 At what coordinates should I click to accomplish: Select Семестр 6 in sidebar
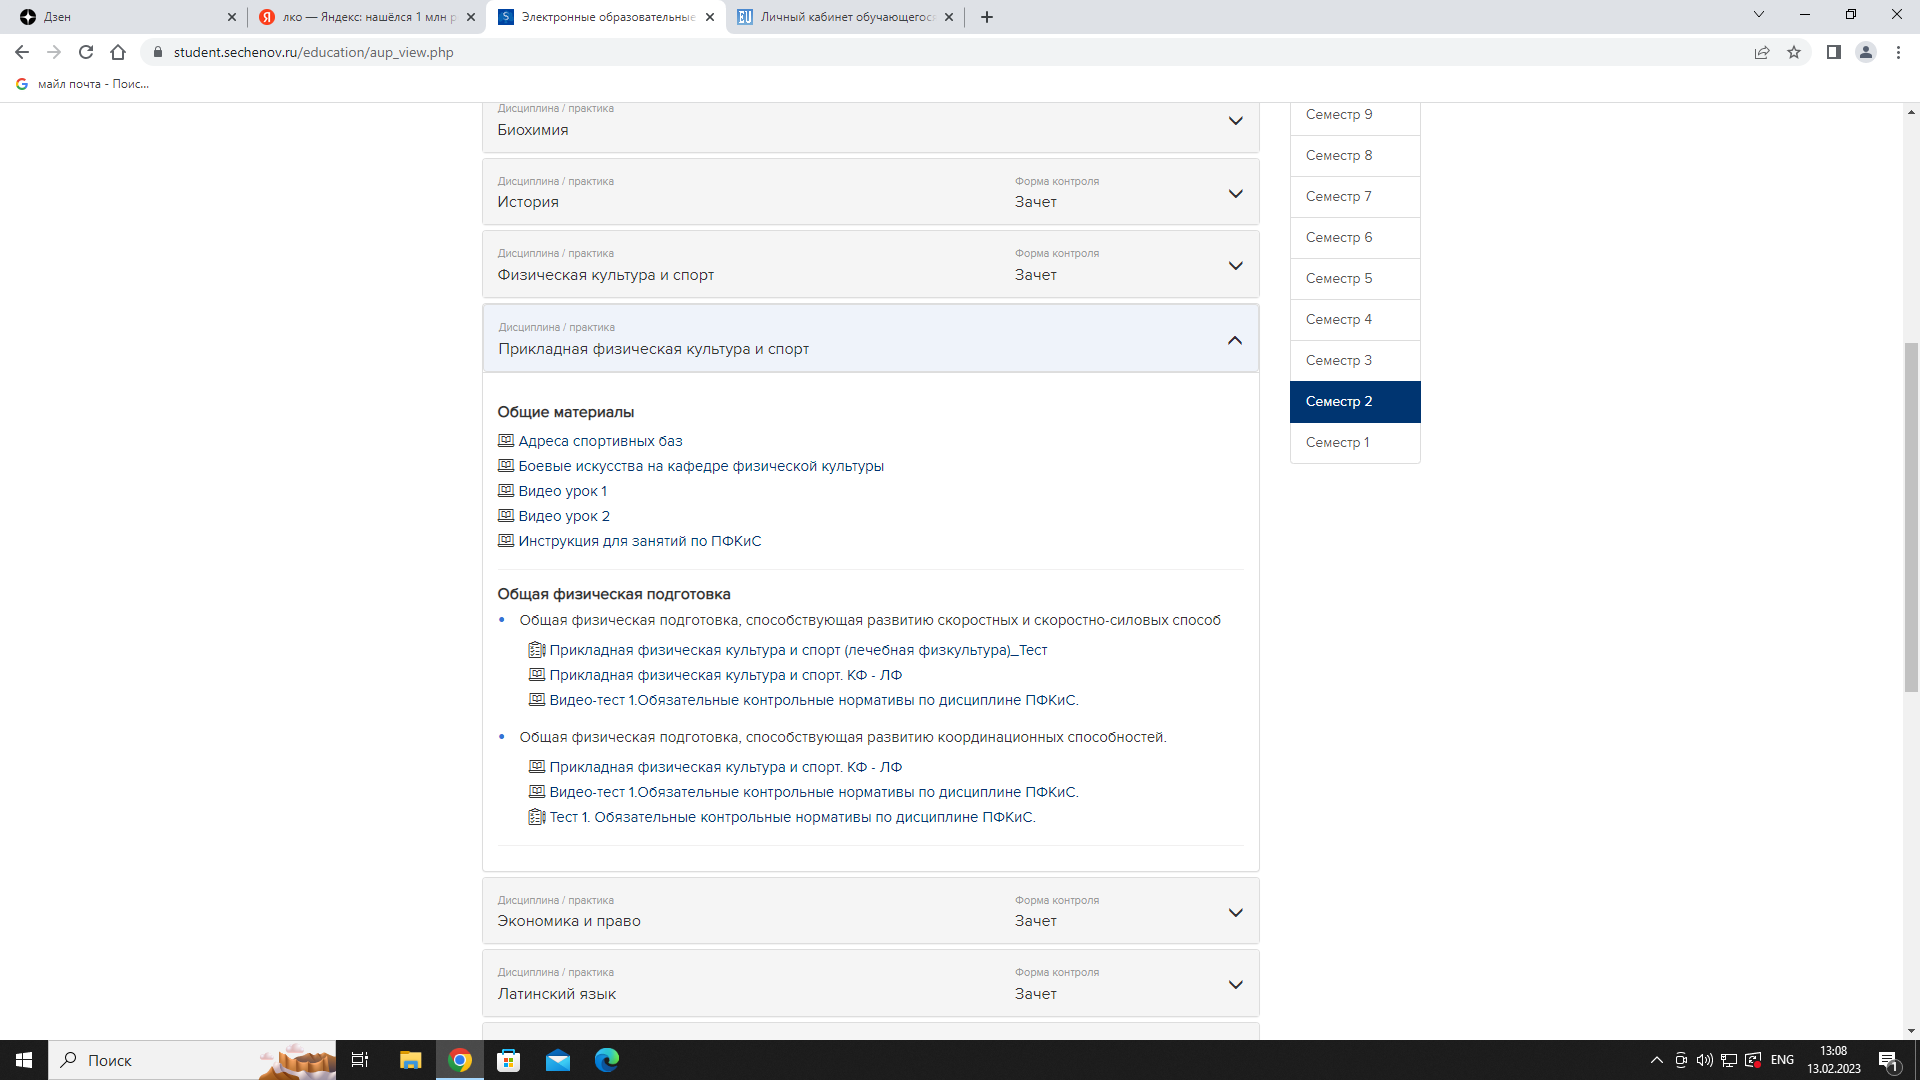coord(1355,238)
